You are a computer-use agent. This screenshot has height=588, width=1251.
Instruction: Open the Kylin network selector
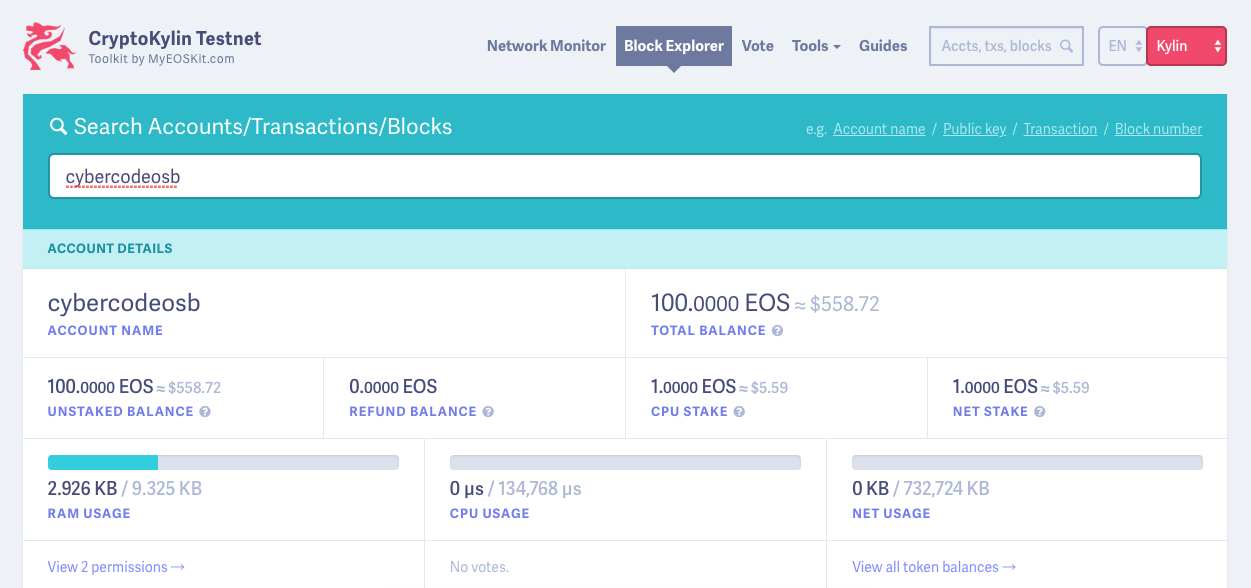click(x=1186, y=46)
